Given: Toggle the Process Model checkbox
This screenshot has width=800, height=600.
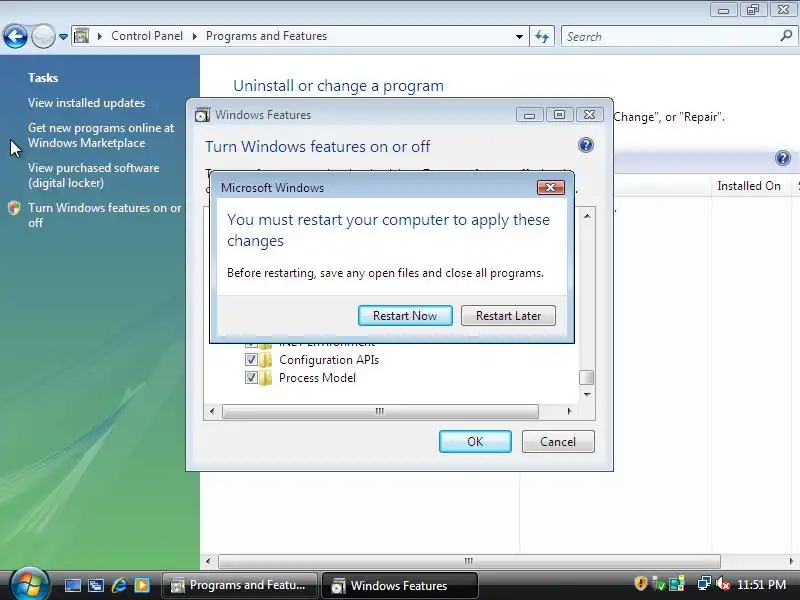Looking at the screenshot, I should tap(251, 378).
